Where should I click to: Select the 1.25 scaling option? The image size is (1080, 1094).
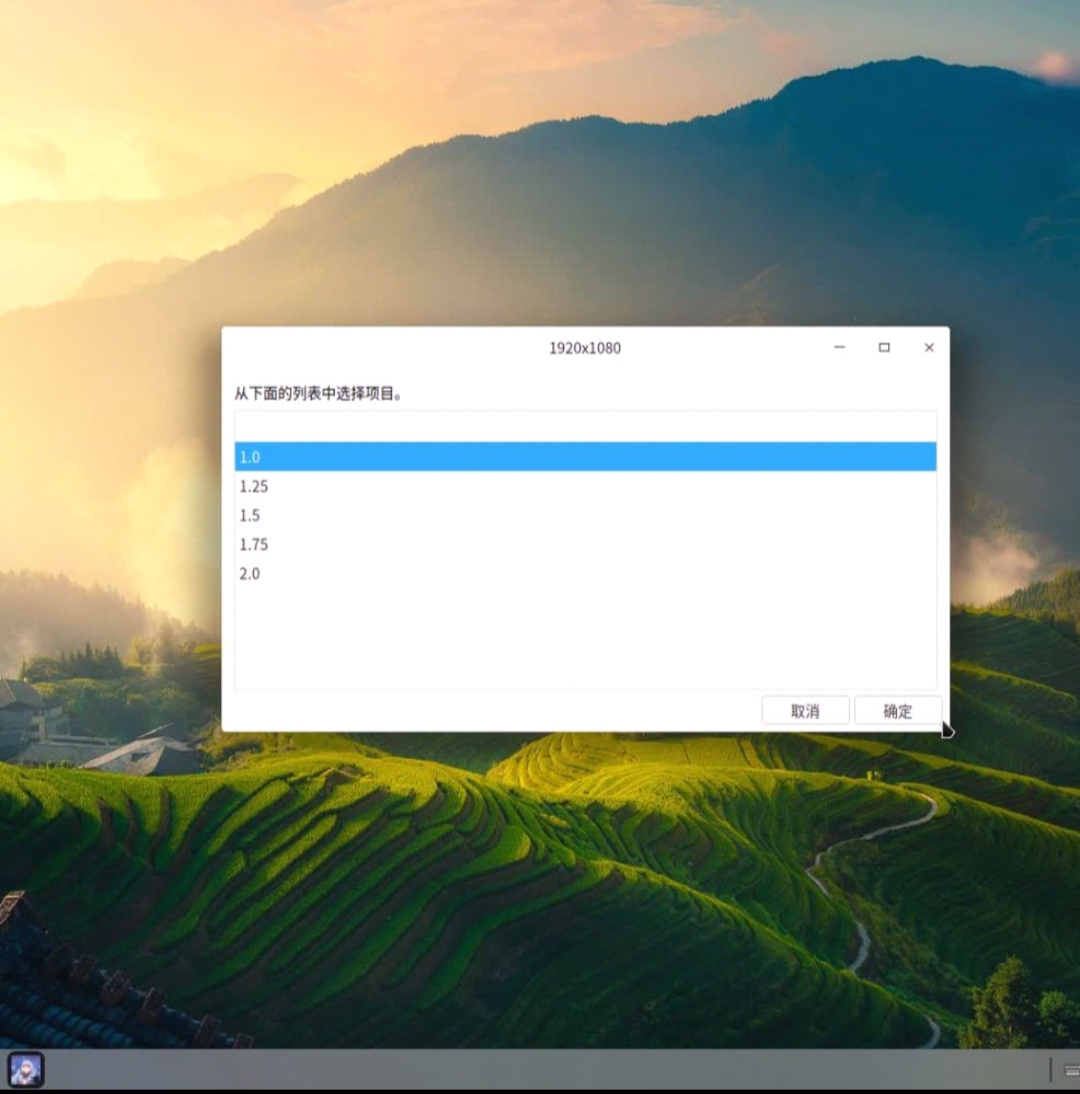tap(400, 486)
